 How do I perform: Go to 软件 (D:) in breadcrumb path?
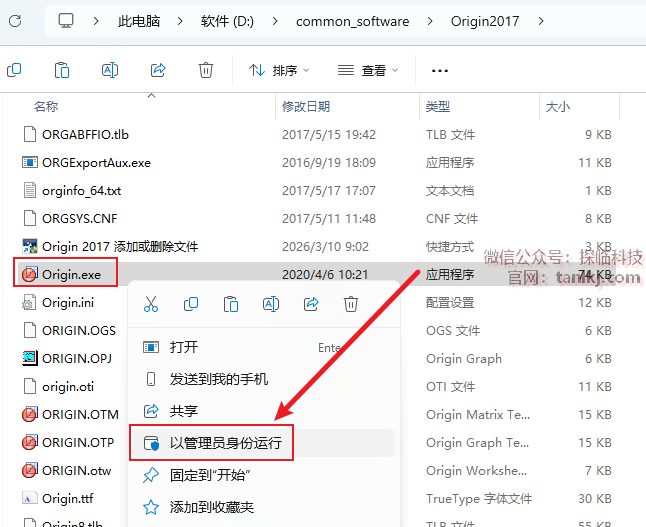point(227,21)
